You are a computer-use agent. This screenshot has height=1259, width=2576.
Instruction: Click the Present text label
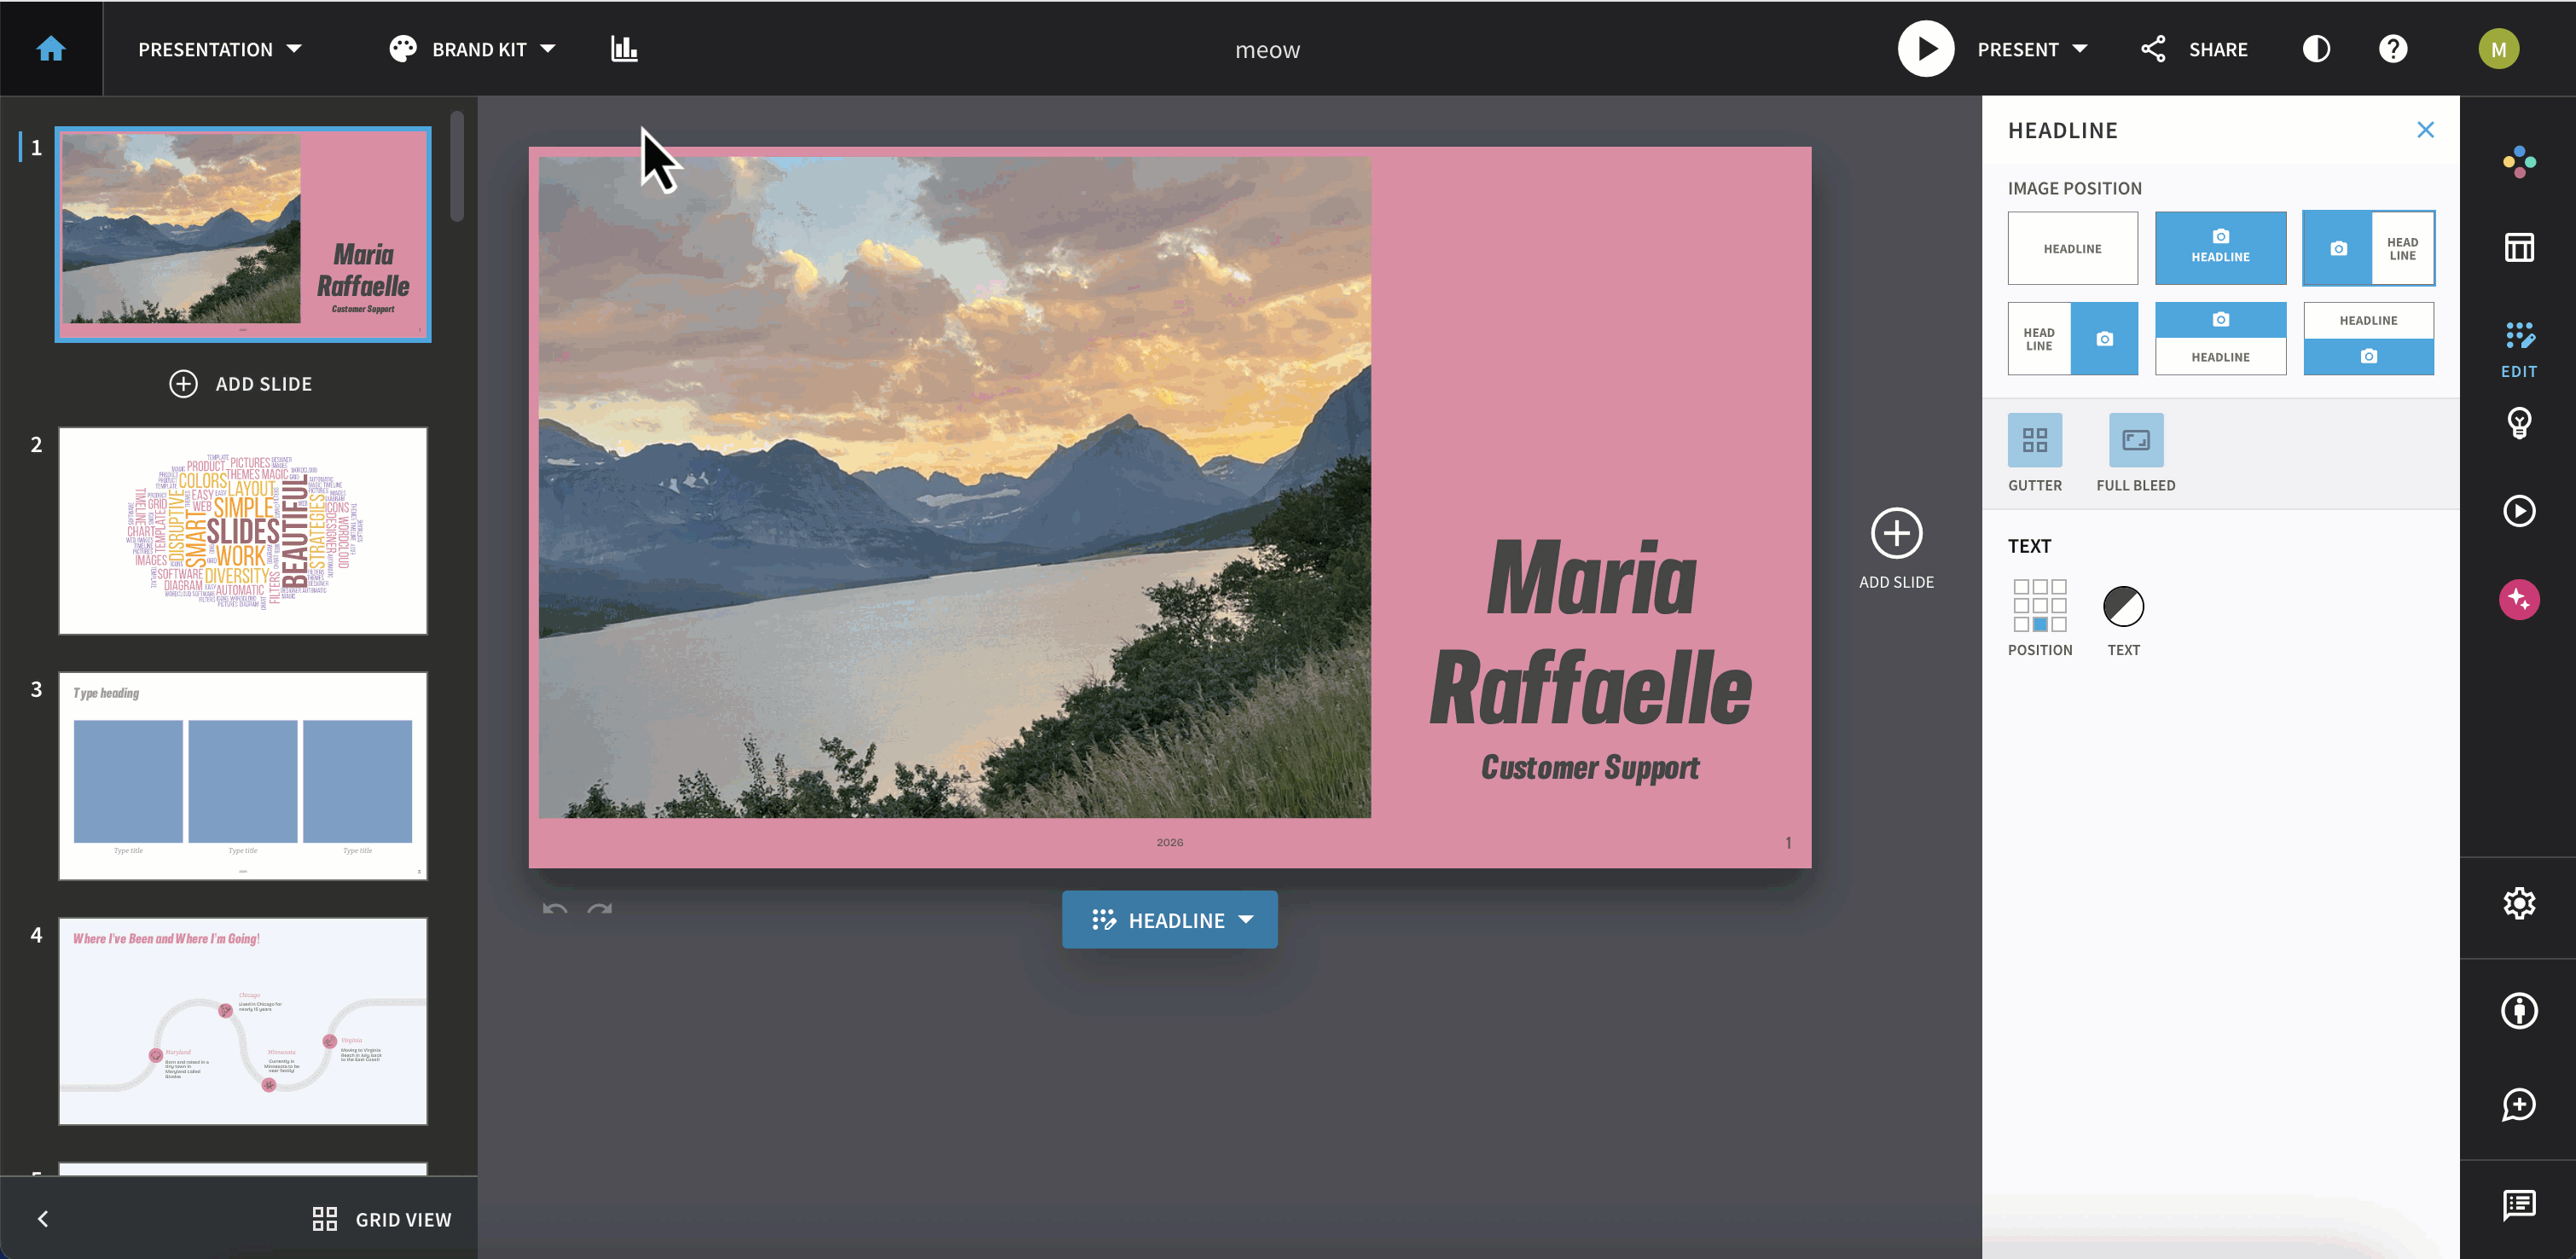(x=2017, y=49)
